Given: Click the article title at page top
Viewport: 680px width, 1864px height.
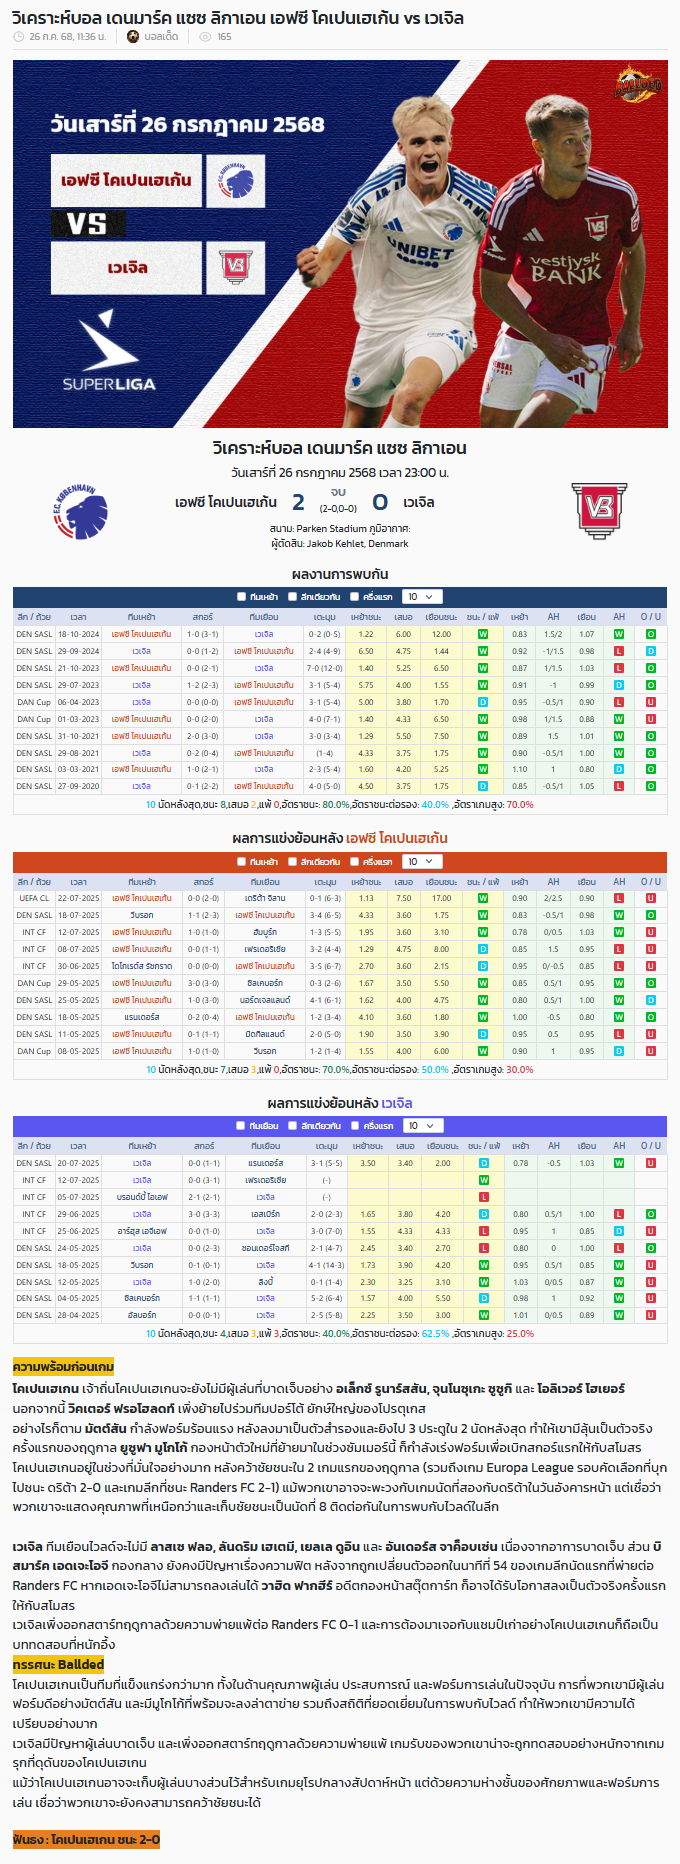Looking at the screenshot, I should click(238, 17).
